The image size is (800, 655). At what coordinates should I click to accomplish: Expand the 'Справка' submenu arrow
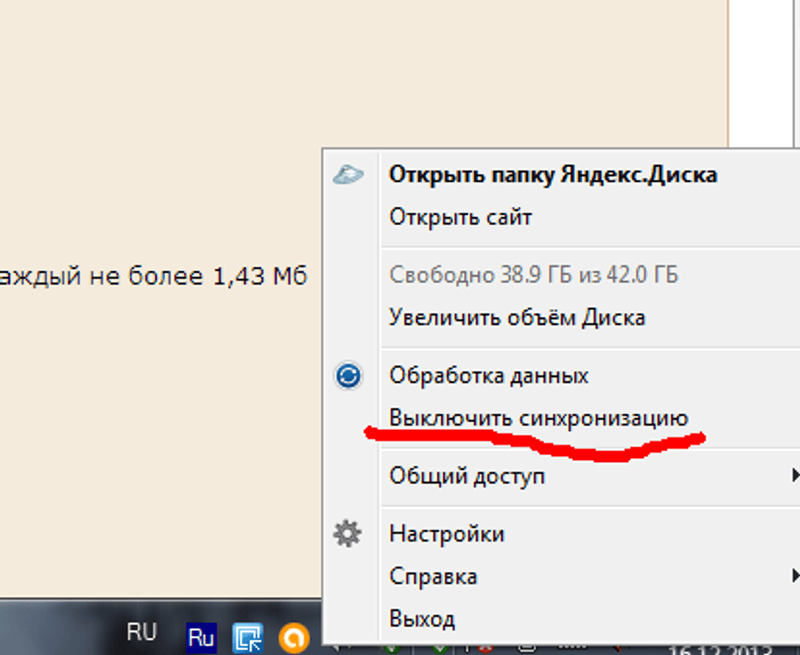(x=795, y=576)
